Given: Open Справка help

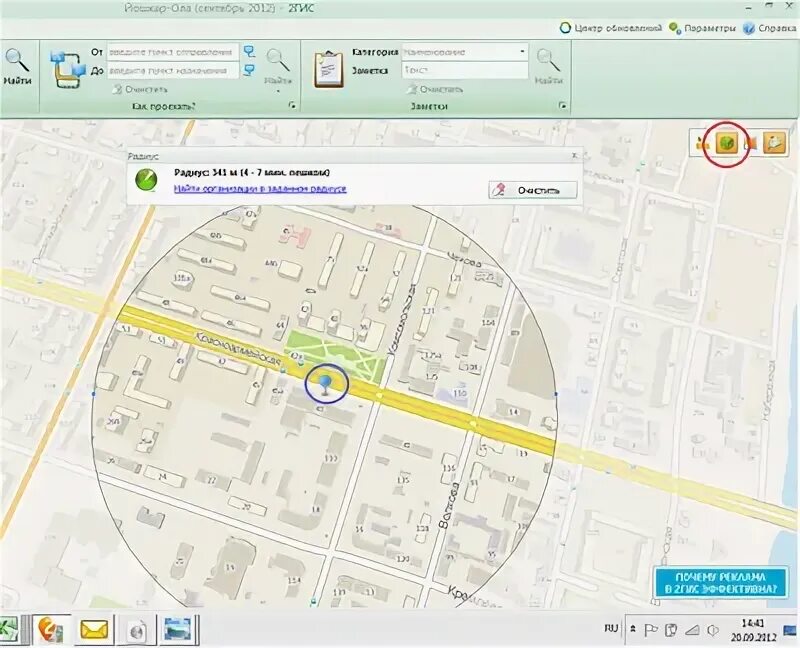Looking at the screenshot, I should (x=769, y=28).
